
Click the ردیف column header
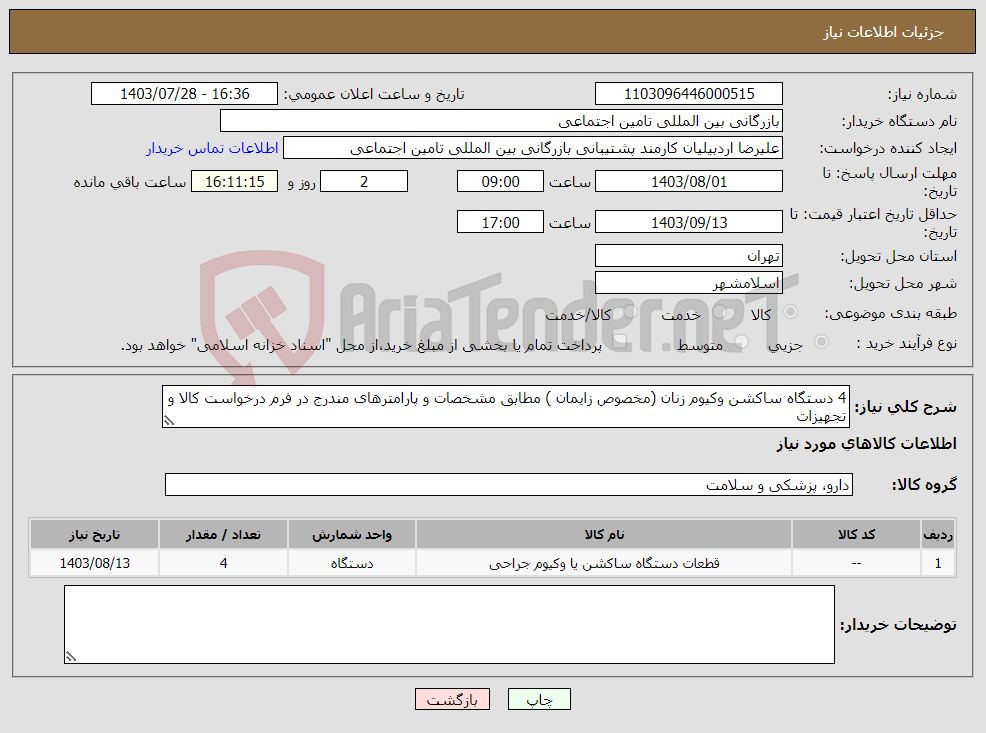tap(938, 534)
